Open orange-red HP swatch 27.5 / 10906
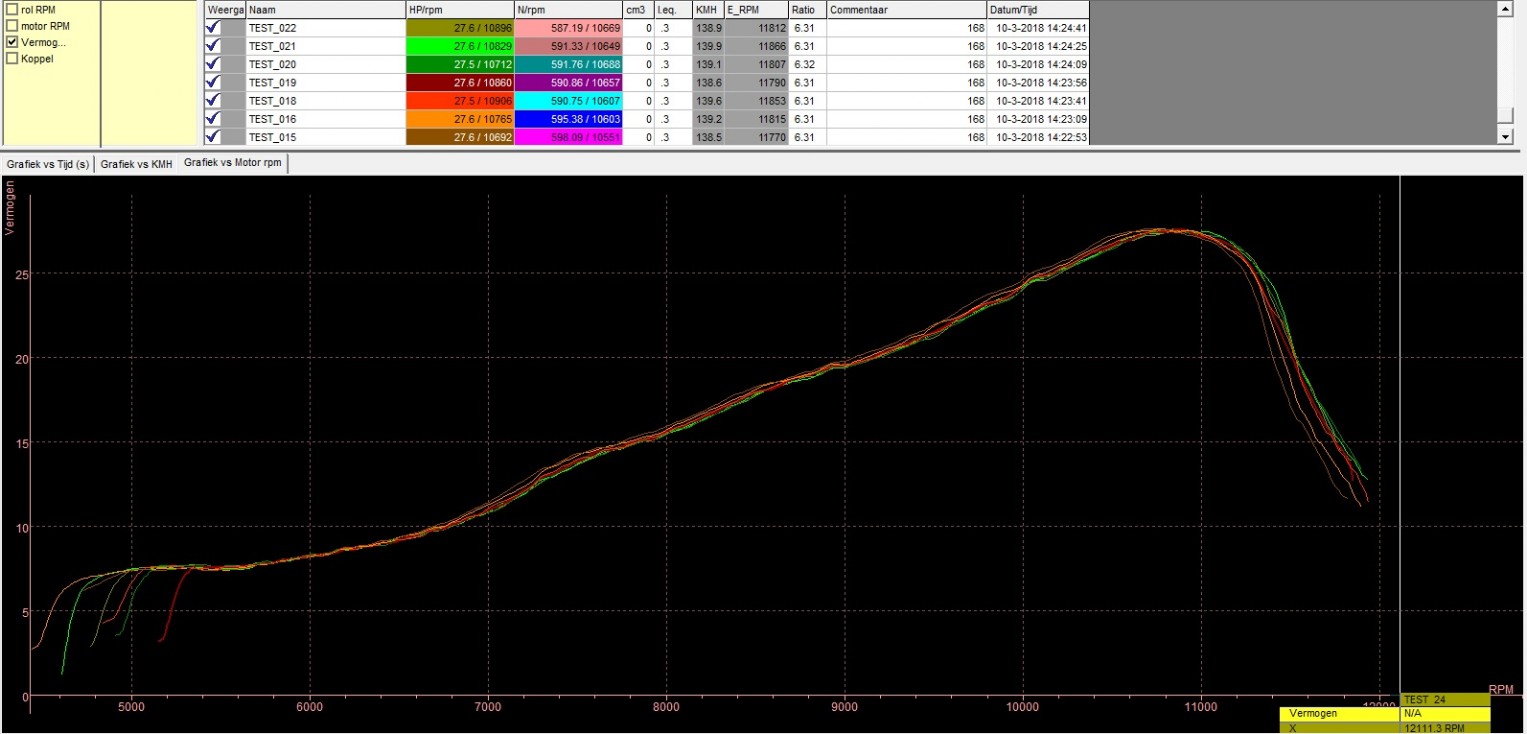Viewport: 1527px width, 734px height. [460, 100]
